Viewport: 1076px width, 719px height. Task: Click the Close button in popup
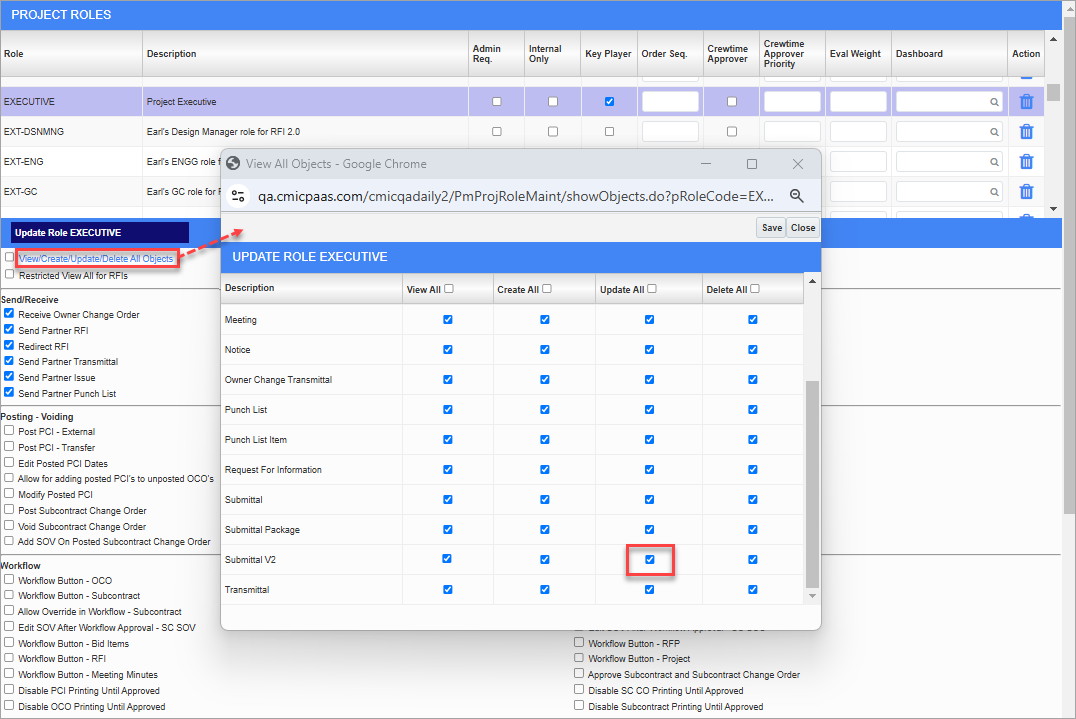tap(803, 228)
